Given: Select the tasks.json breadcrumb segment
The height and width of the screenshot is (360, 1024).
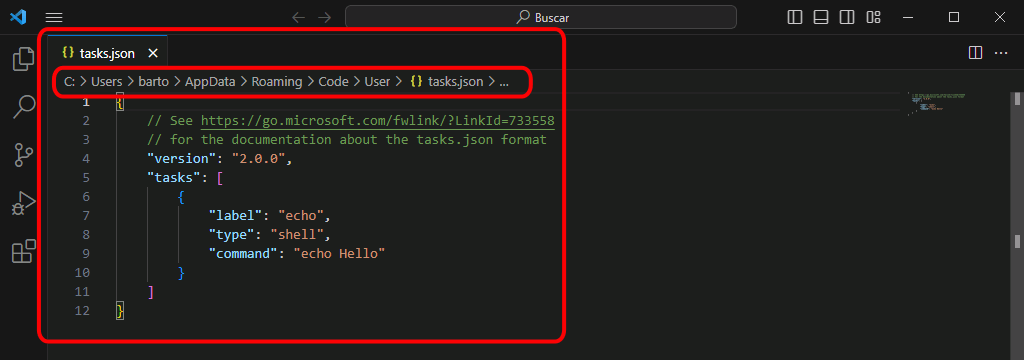Looking at the screenshot, I should click(x=447, y=82).
